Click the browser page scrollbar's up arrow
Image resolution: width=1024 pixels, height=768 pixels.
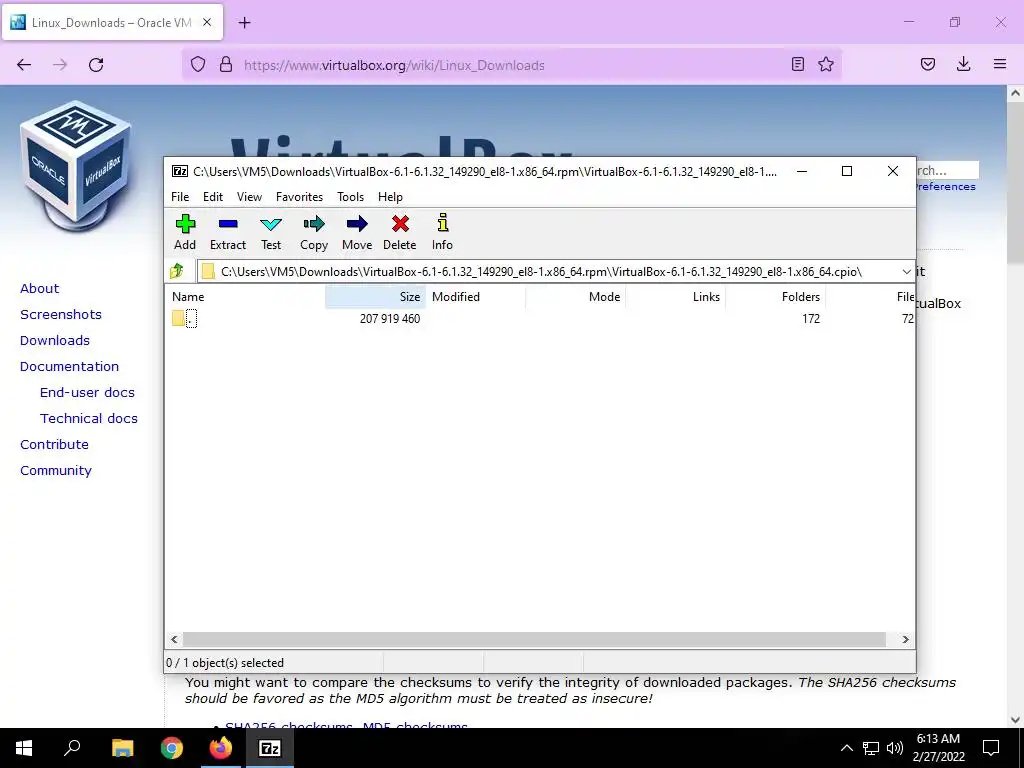(1015, 93)
